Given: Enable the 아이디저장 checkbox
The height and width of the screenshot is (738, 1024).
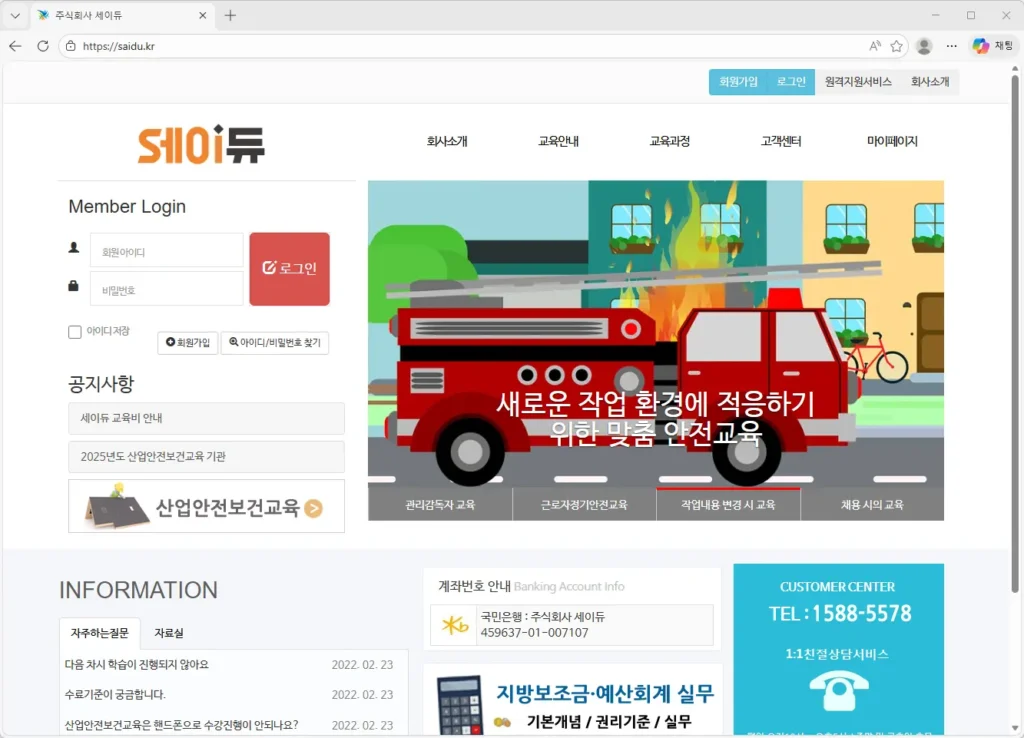Looking at the screenshot, I should 75,332.
